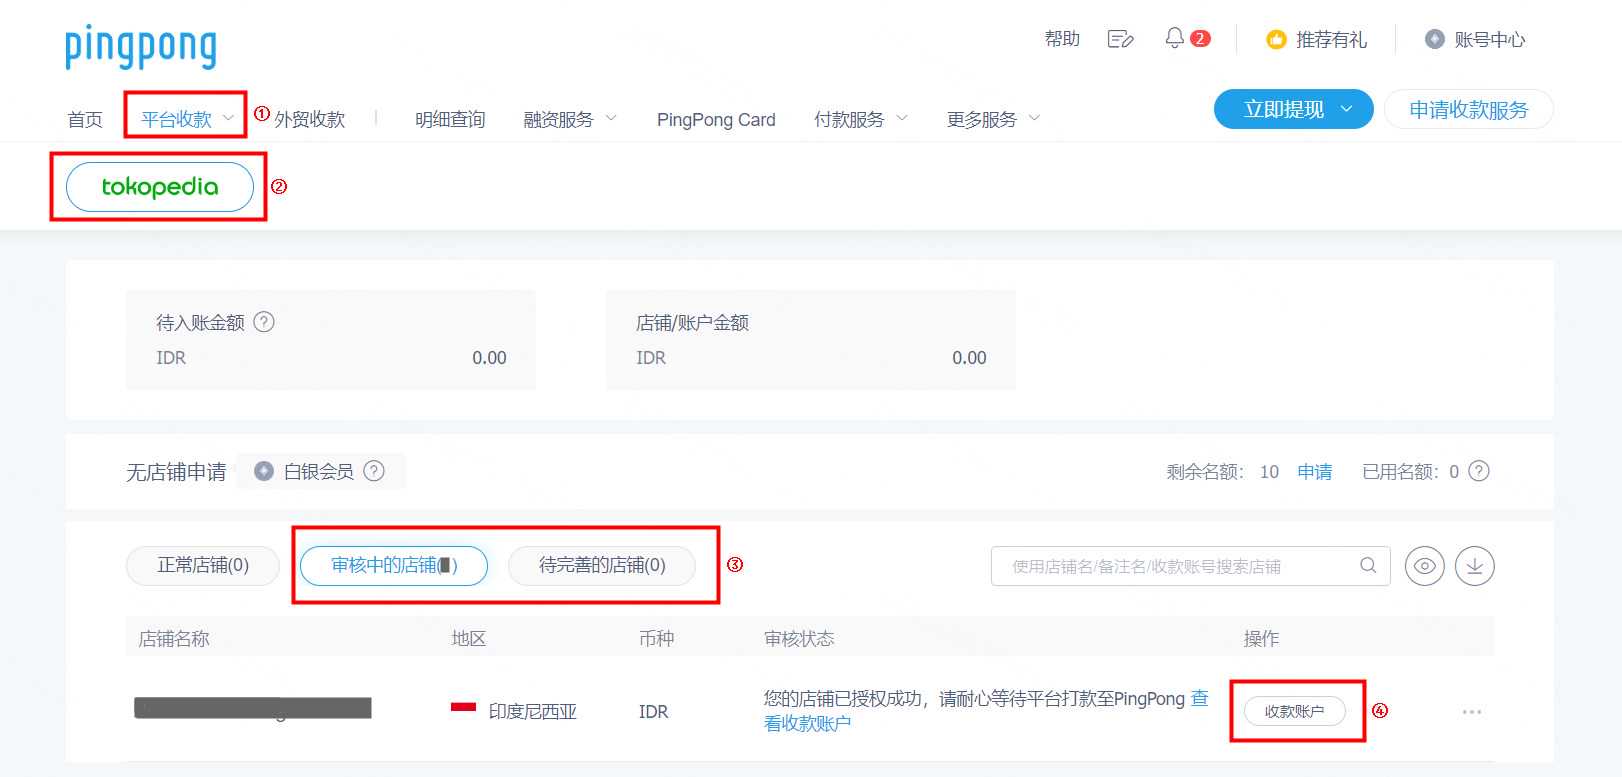The image size is (1622, 777).
Task: Click the 币种 column header
Action: [657, 638]
